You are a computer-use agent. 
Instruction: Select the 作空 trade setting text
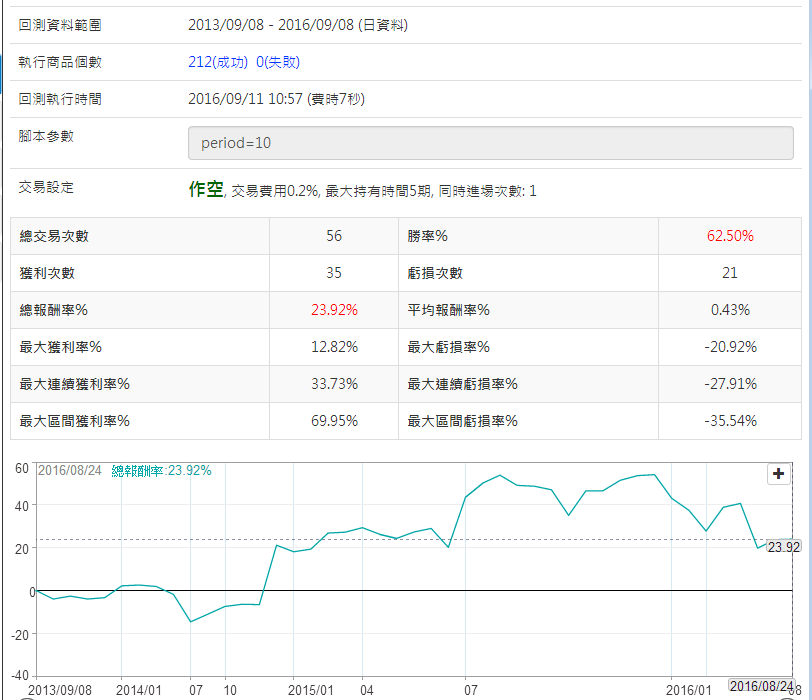pyautogui.click(x=206, y=189)
